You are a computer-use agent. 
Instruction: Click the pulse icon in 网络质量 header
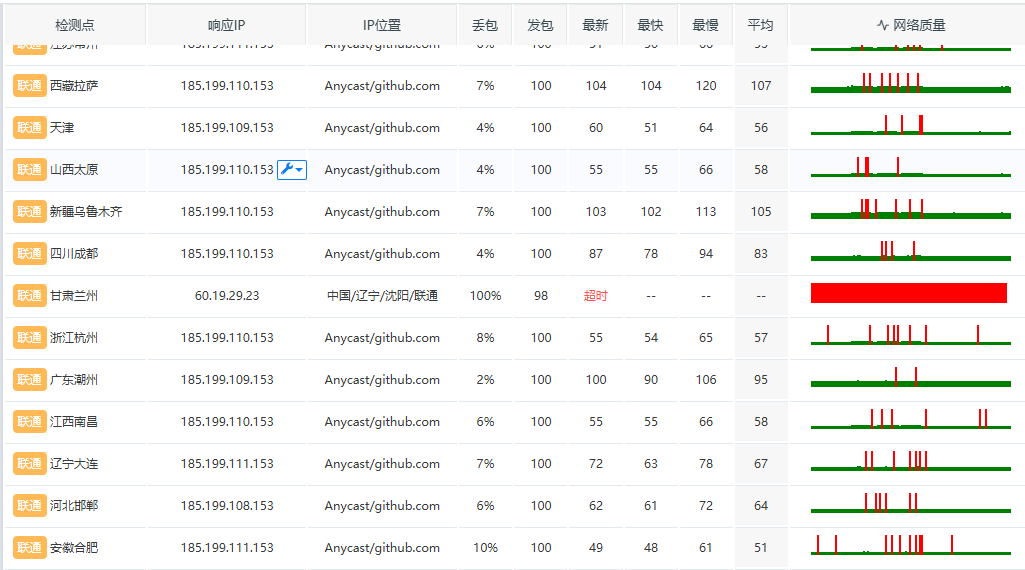pos(882,25)
